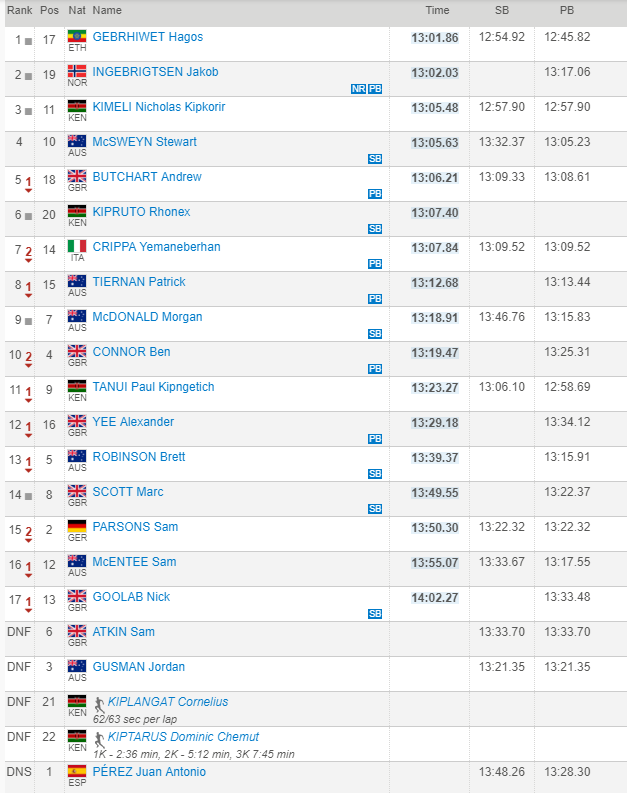Click the German flag beside PARSONS Sam

point(77,526)
